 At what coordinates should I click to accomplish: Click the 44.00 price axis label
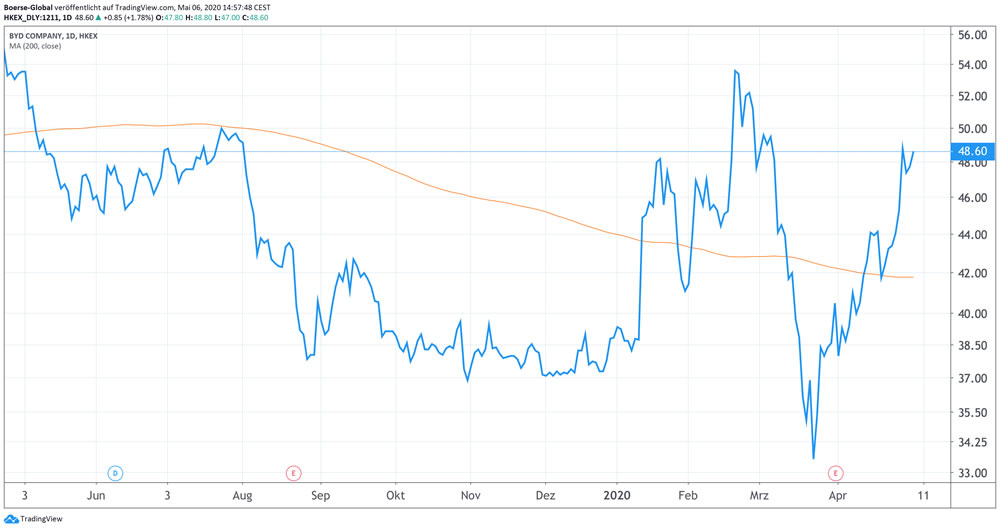(973, 235)
